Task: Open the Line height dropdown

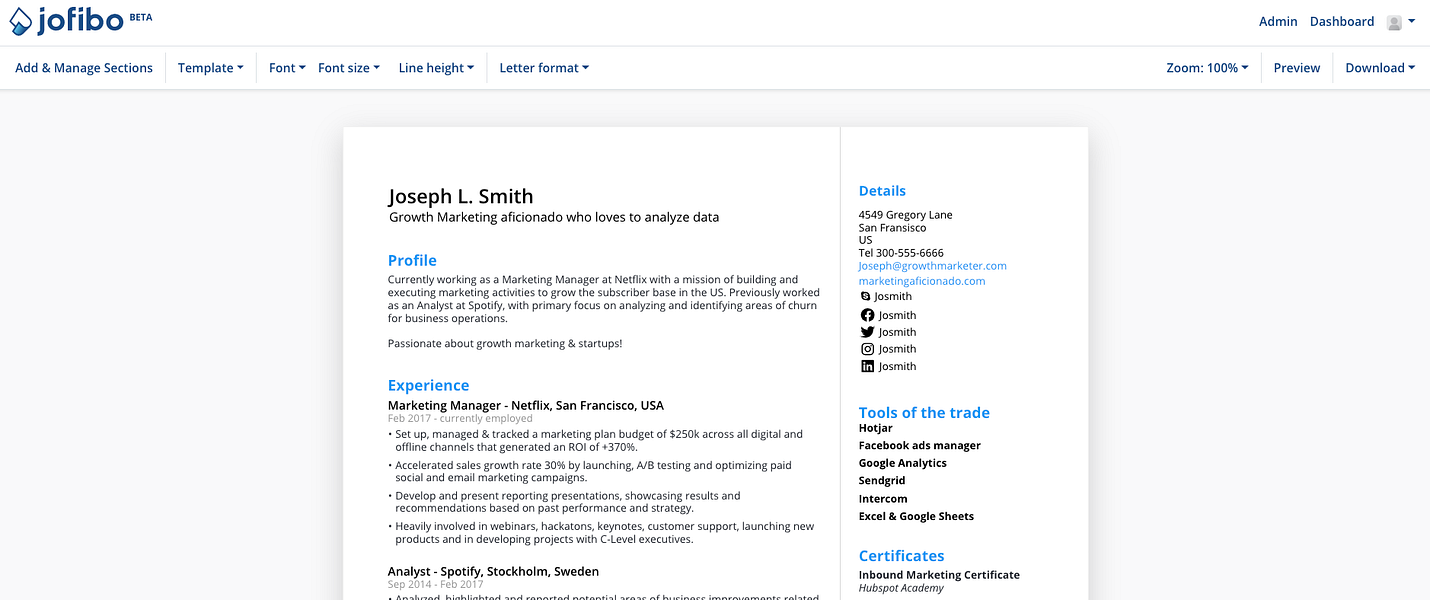Action: pos(436,68)
